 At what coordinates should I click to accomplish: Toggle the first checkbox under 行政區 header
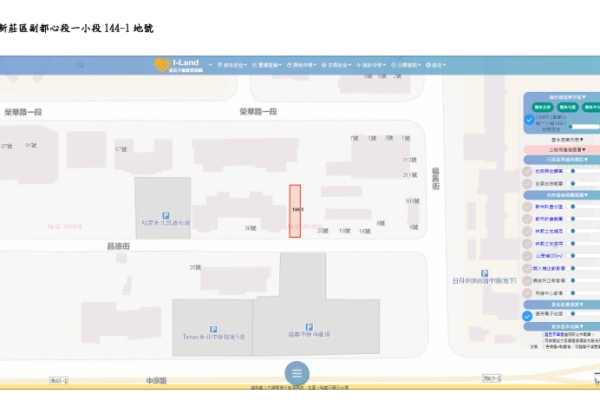[527, 171]
